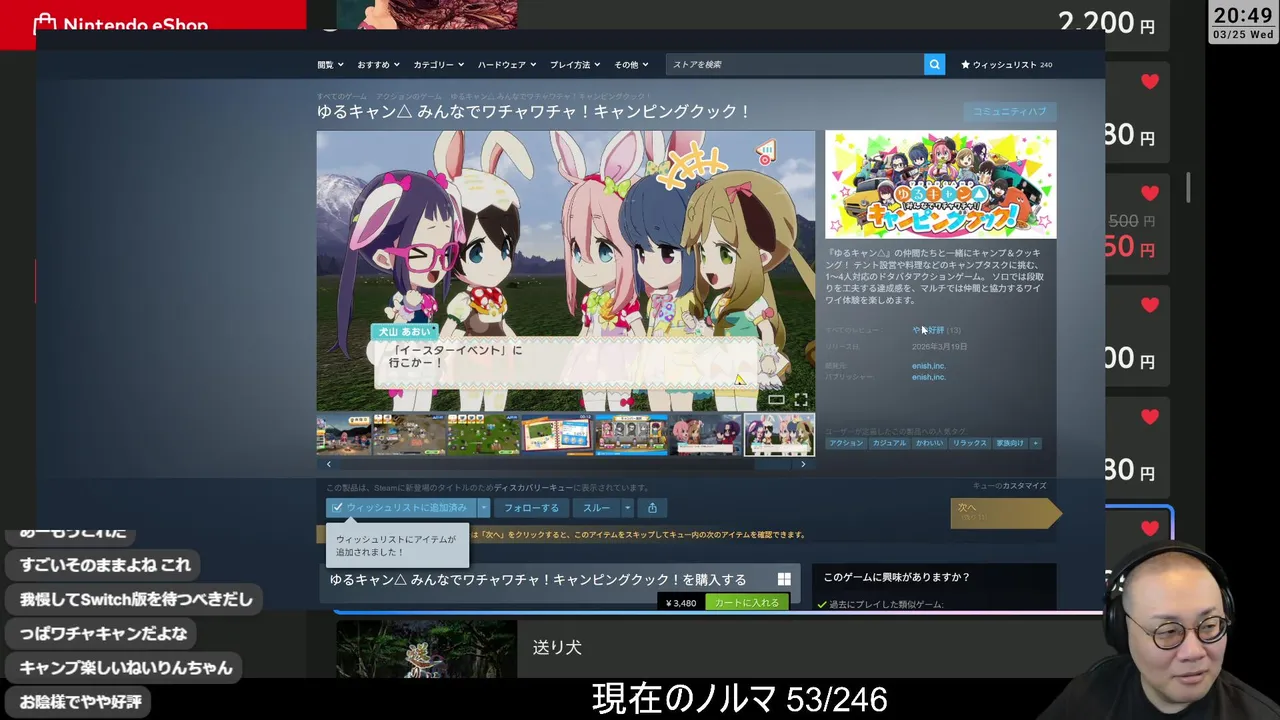Enter fullscreen on the screenshot viewer
Screen dimensions: 1280x720
click(x=801, y=399)
